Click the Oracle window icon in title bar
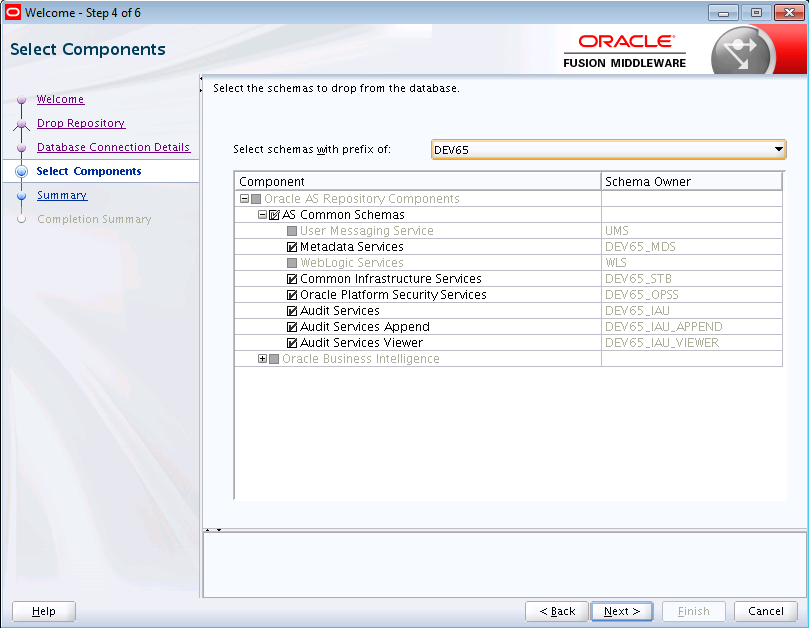This screenshot has height=628, width=809. point(12,12)
